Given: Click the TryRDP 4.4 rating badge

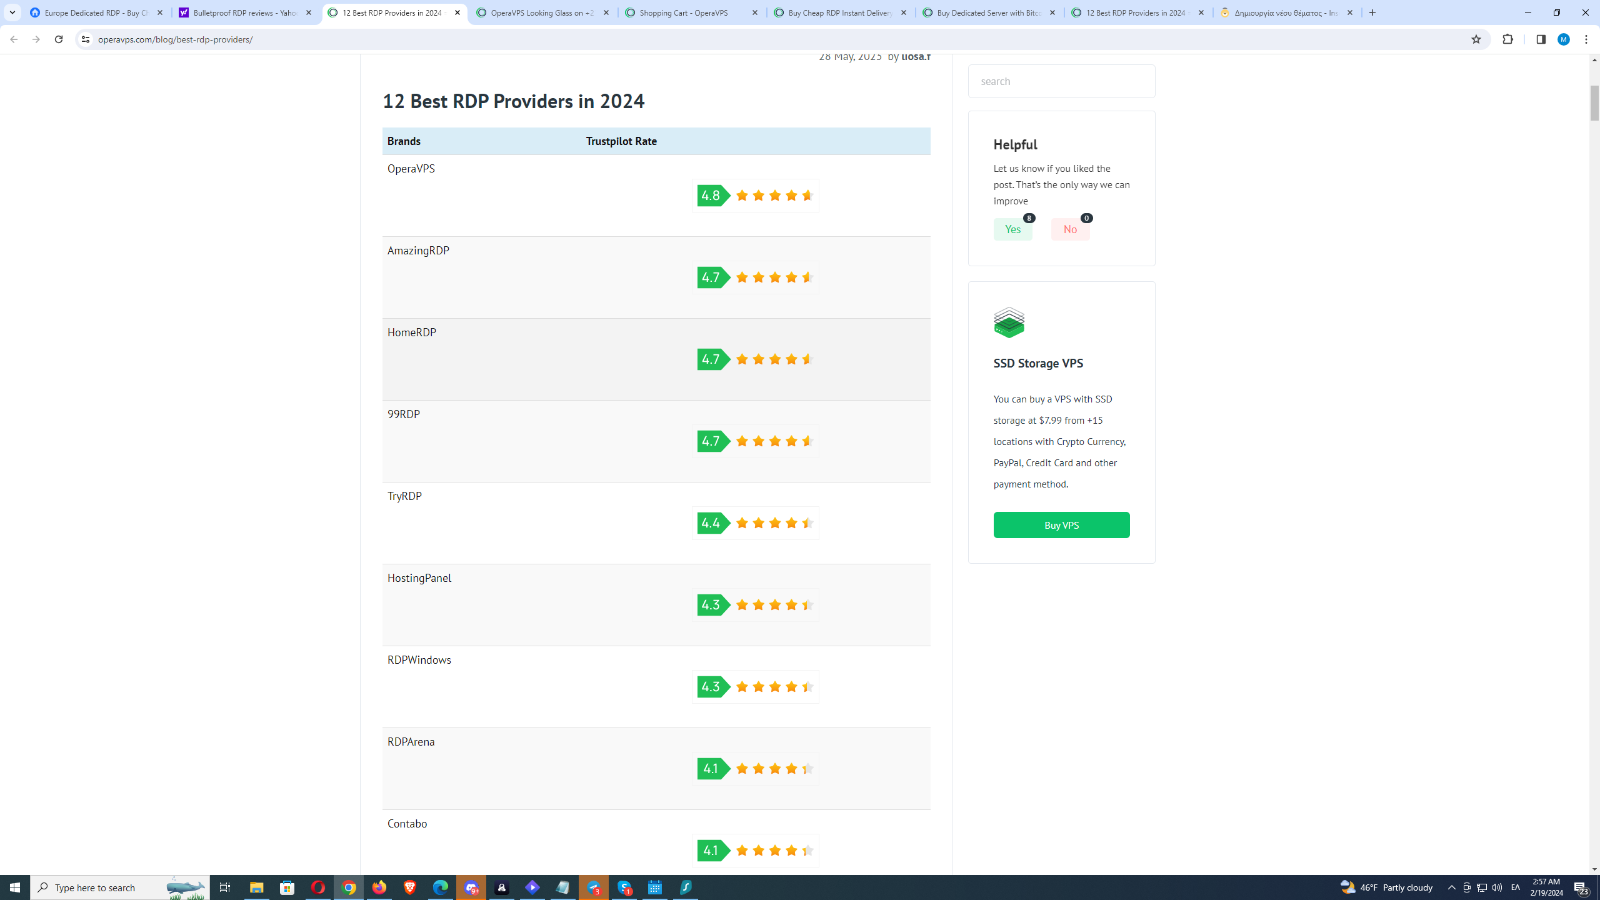Looking at the screenshot, I should coord(714,523).
